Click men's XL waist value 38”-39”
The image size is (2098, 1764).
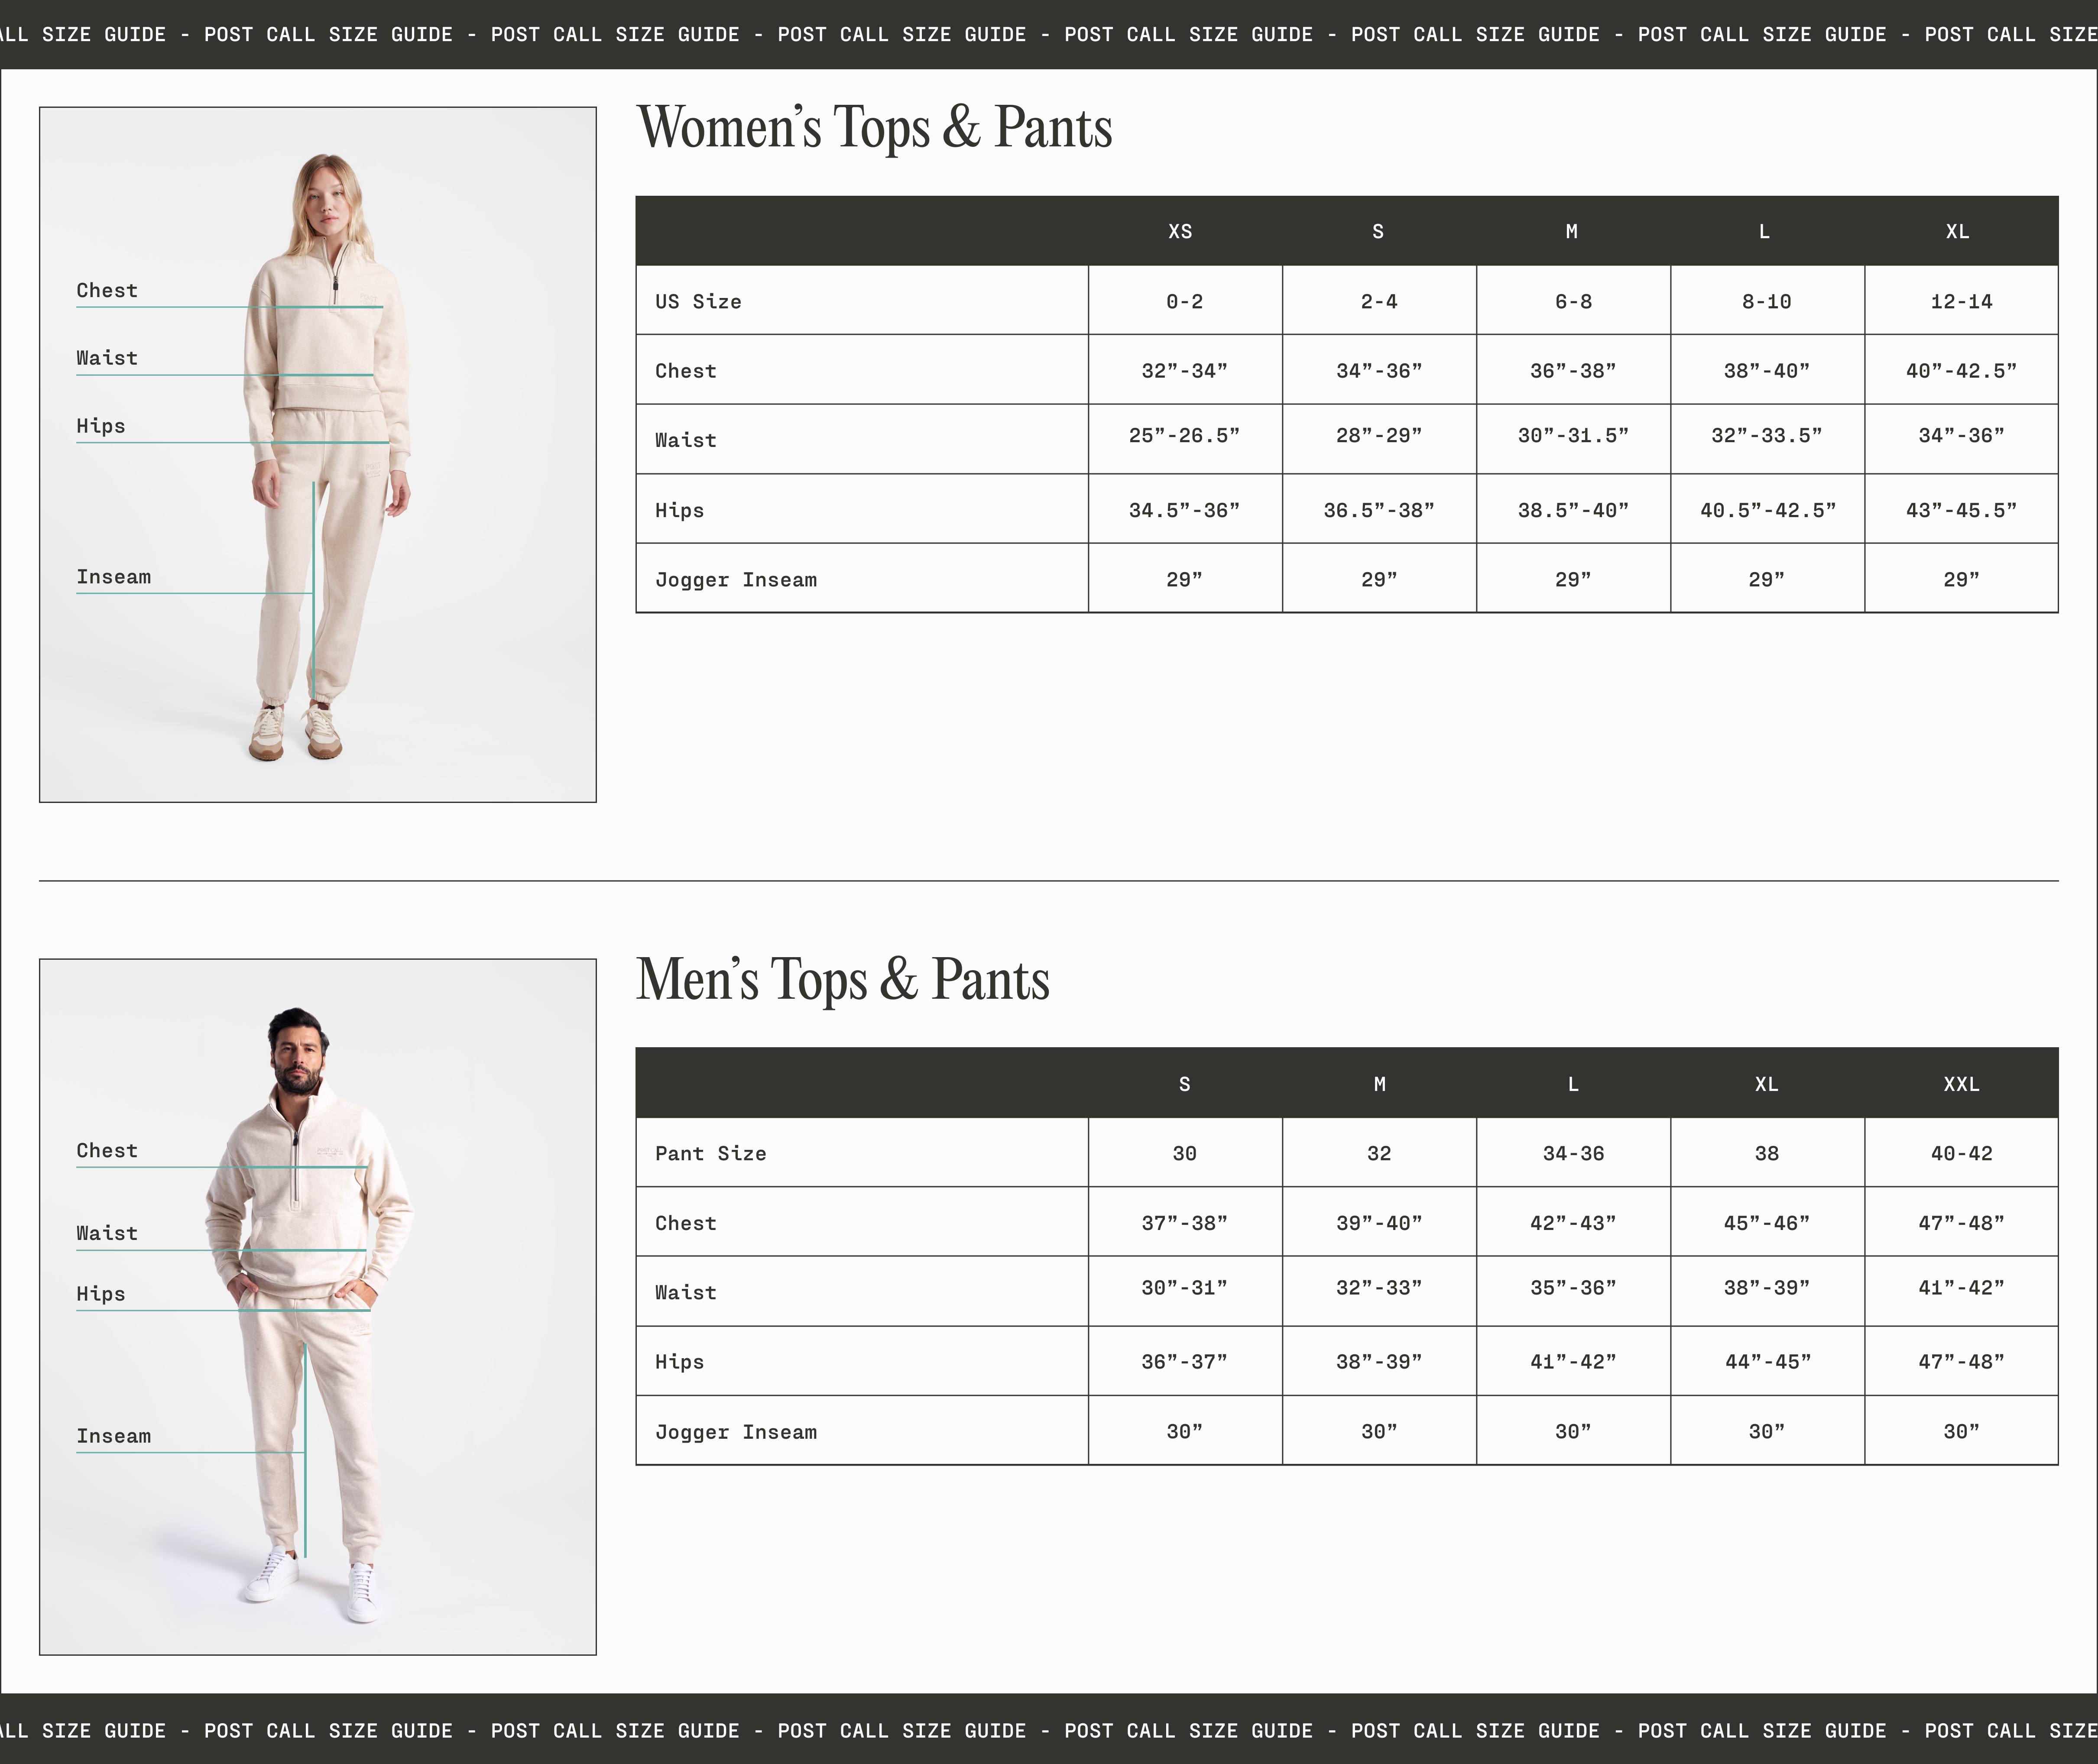(x=1766, y=1287)
